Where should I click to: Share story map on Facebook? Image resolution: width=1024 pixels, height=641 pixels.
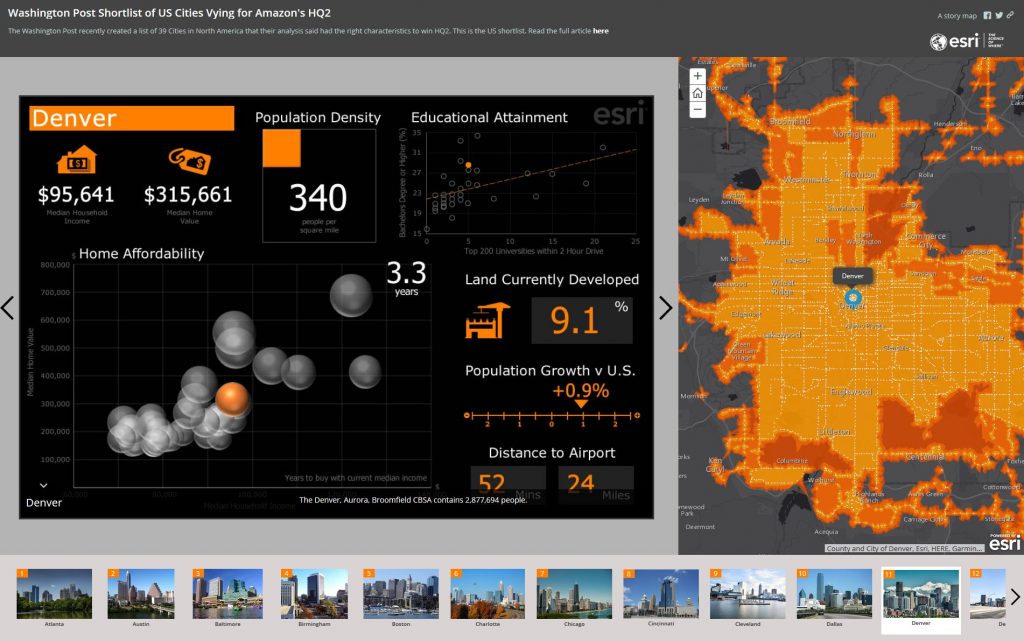pyautogui.click(x=988, y=15)
